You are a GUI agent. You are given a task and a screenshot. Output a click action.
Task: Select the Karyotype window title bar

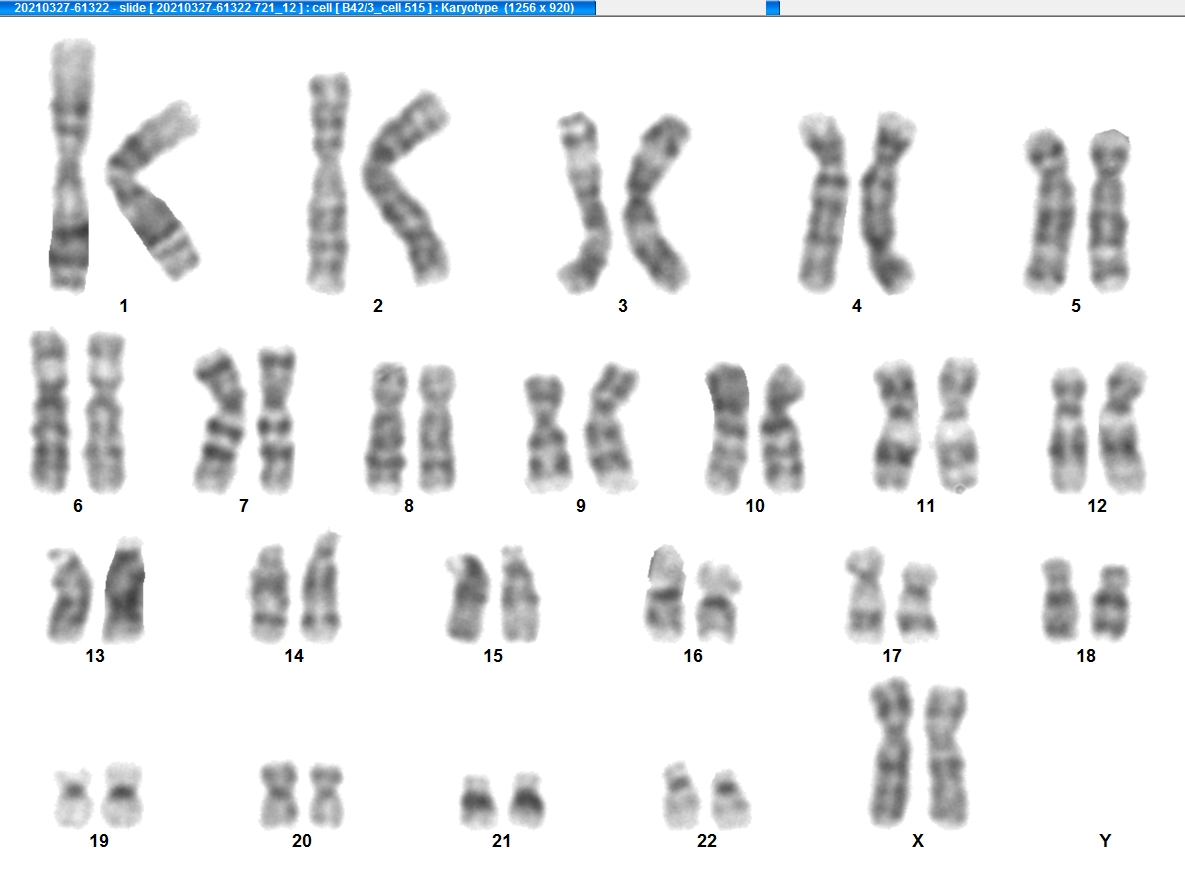point(298,8)
